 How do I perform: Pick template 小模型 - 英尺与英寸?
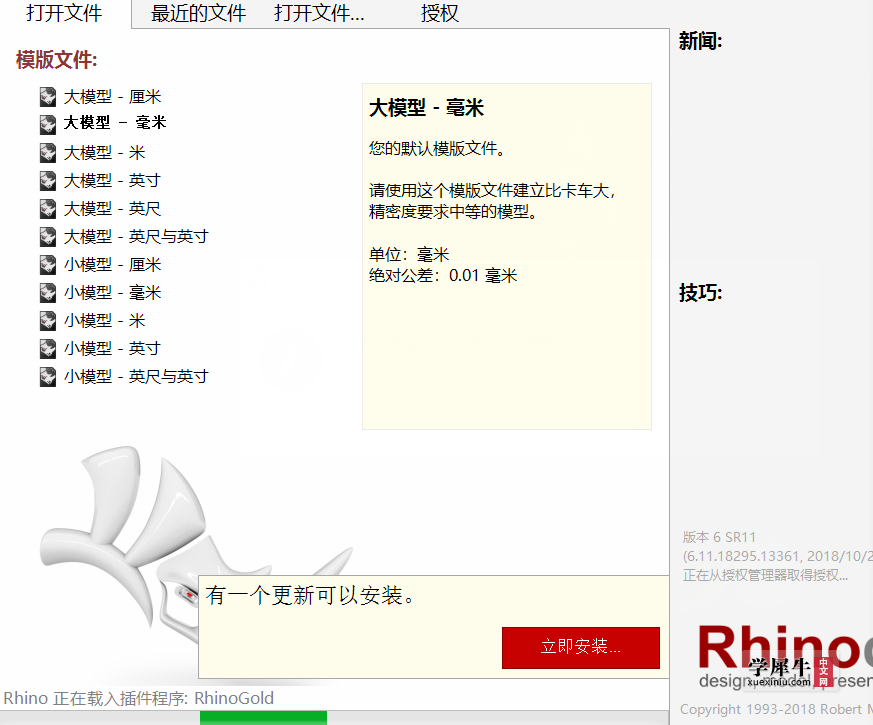(136, 376)
